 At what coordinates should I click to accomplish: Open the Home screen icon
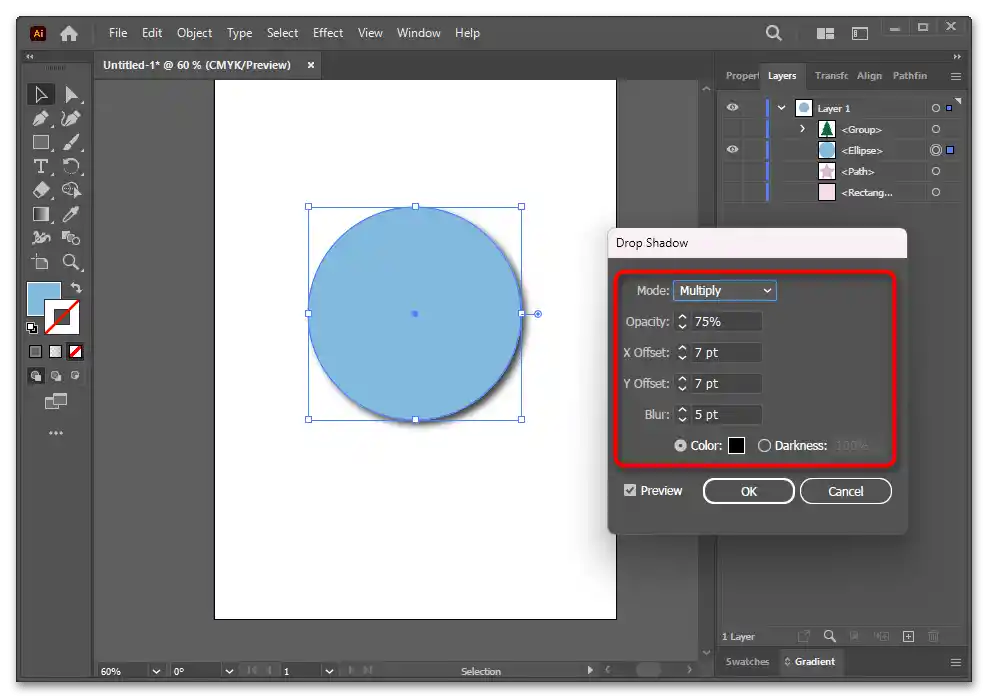point(69,33)
